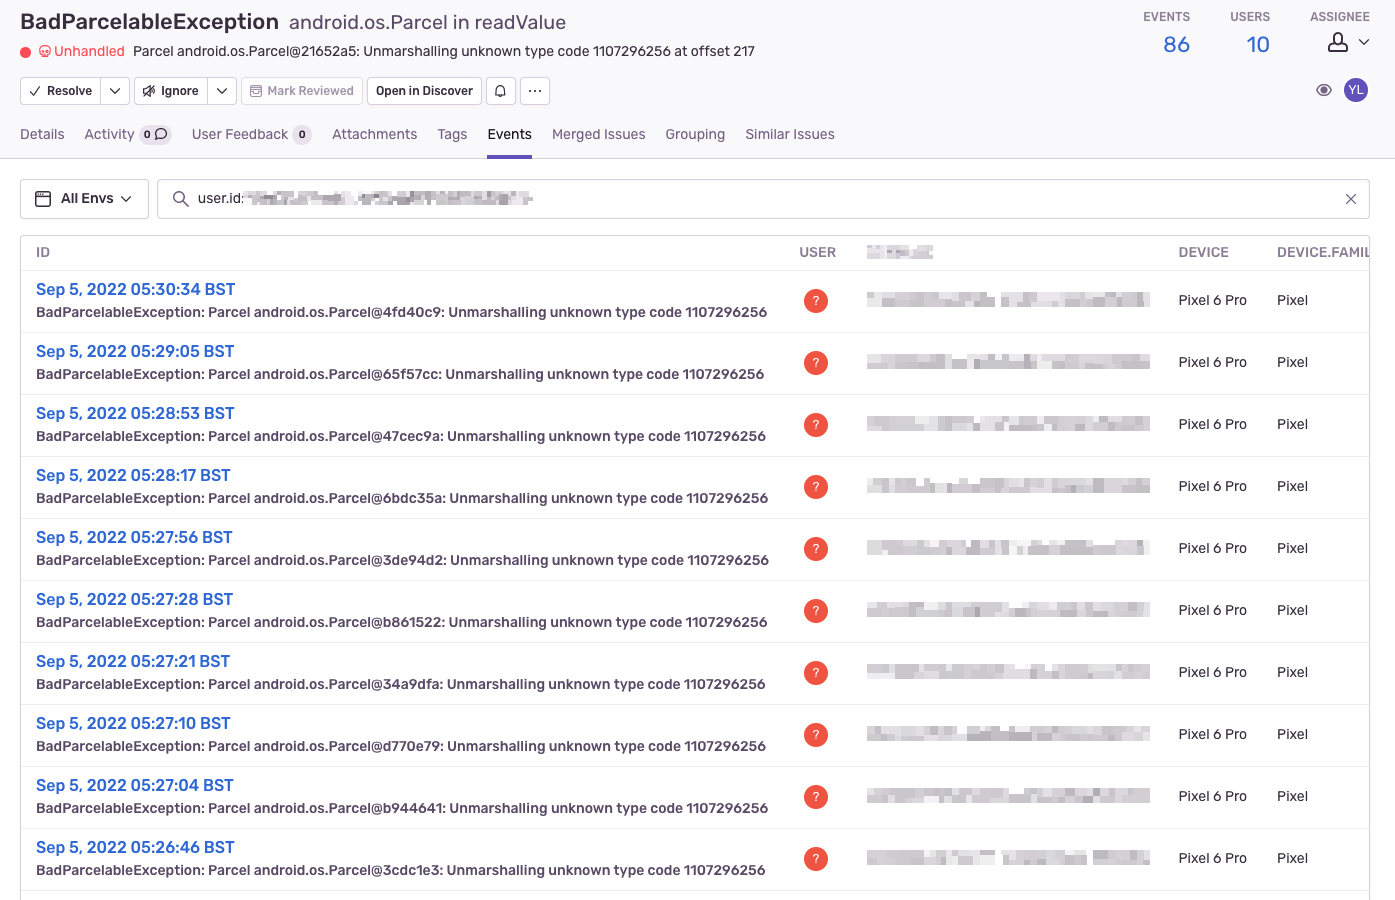
Task: Click the red Unhandled indicator dot
Action: click(25, 50)
